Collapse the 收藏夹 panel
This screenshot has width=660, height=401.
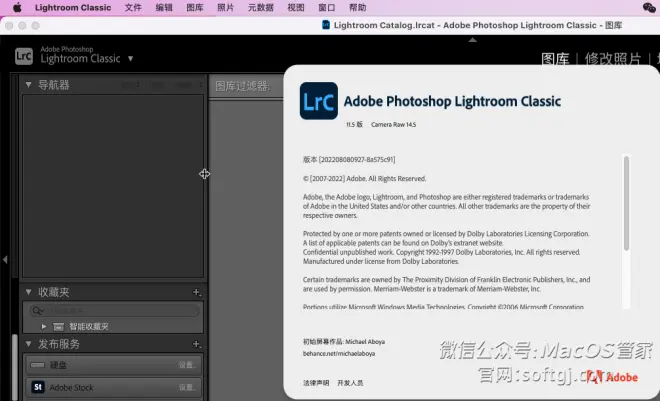[28, 292]
